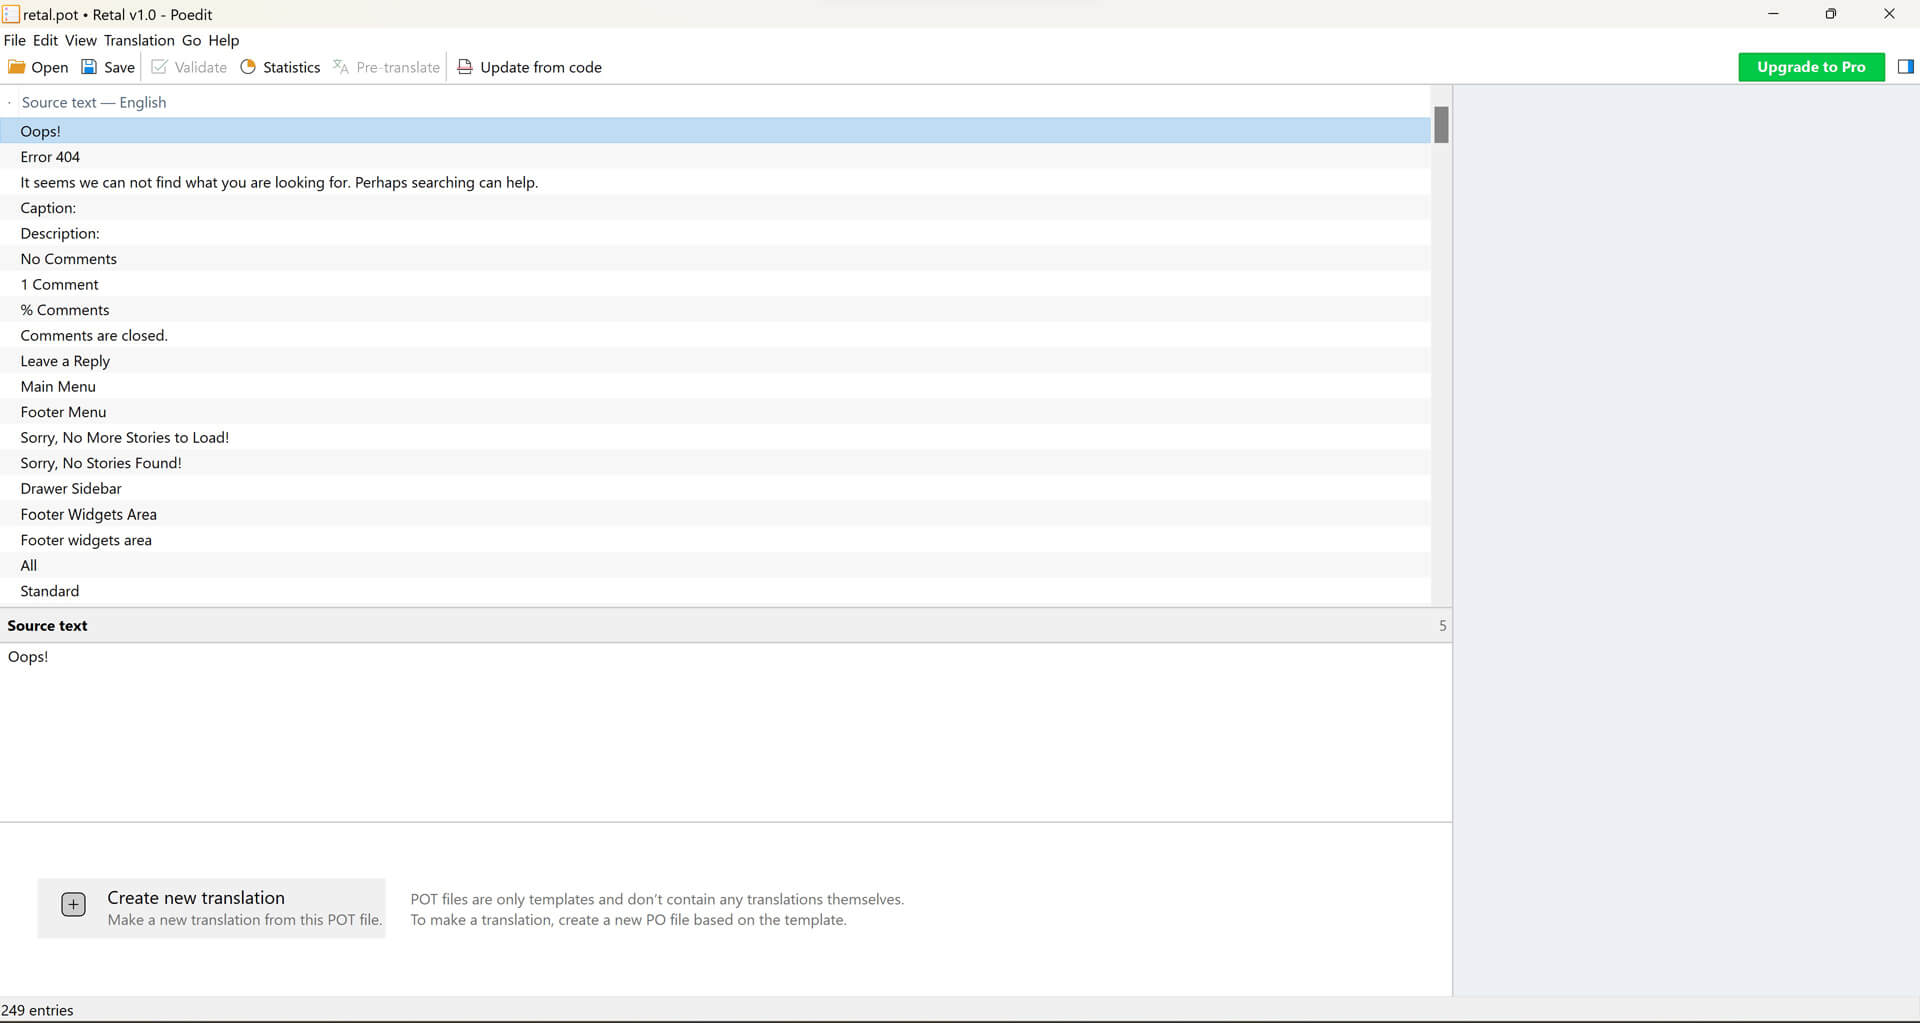
Task: Select the 'Drawer Sidebar' entry
Action: pyautogui.click(x=715, y=488)
